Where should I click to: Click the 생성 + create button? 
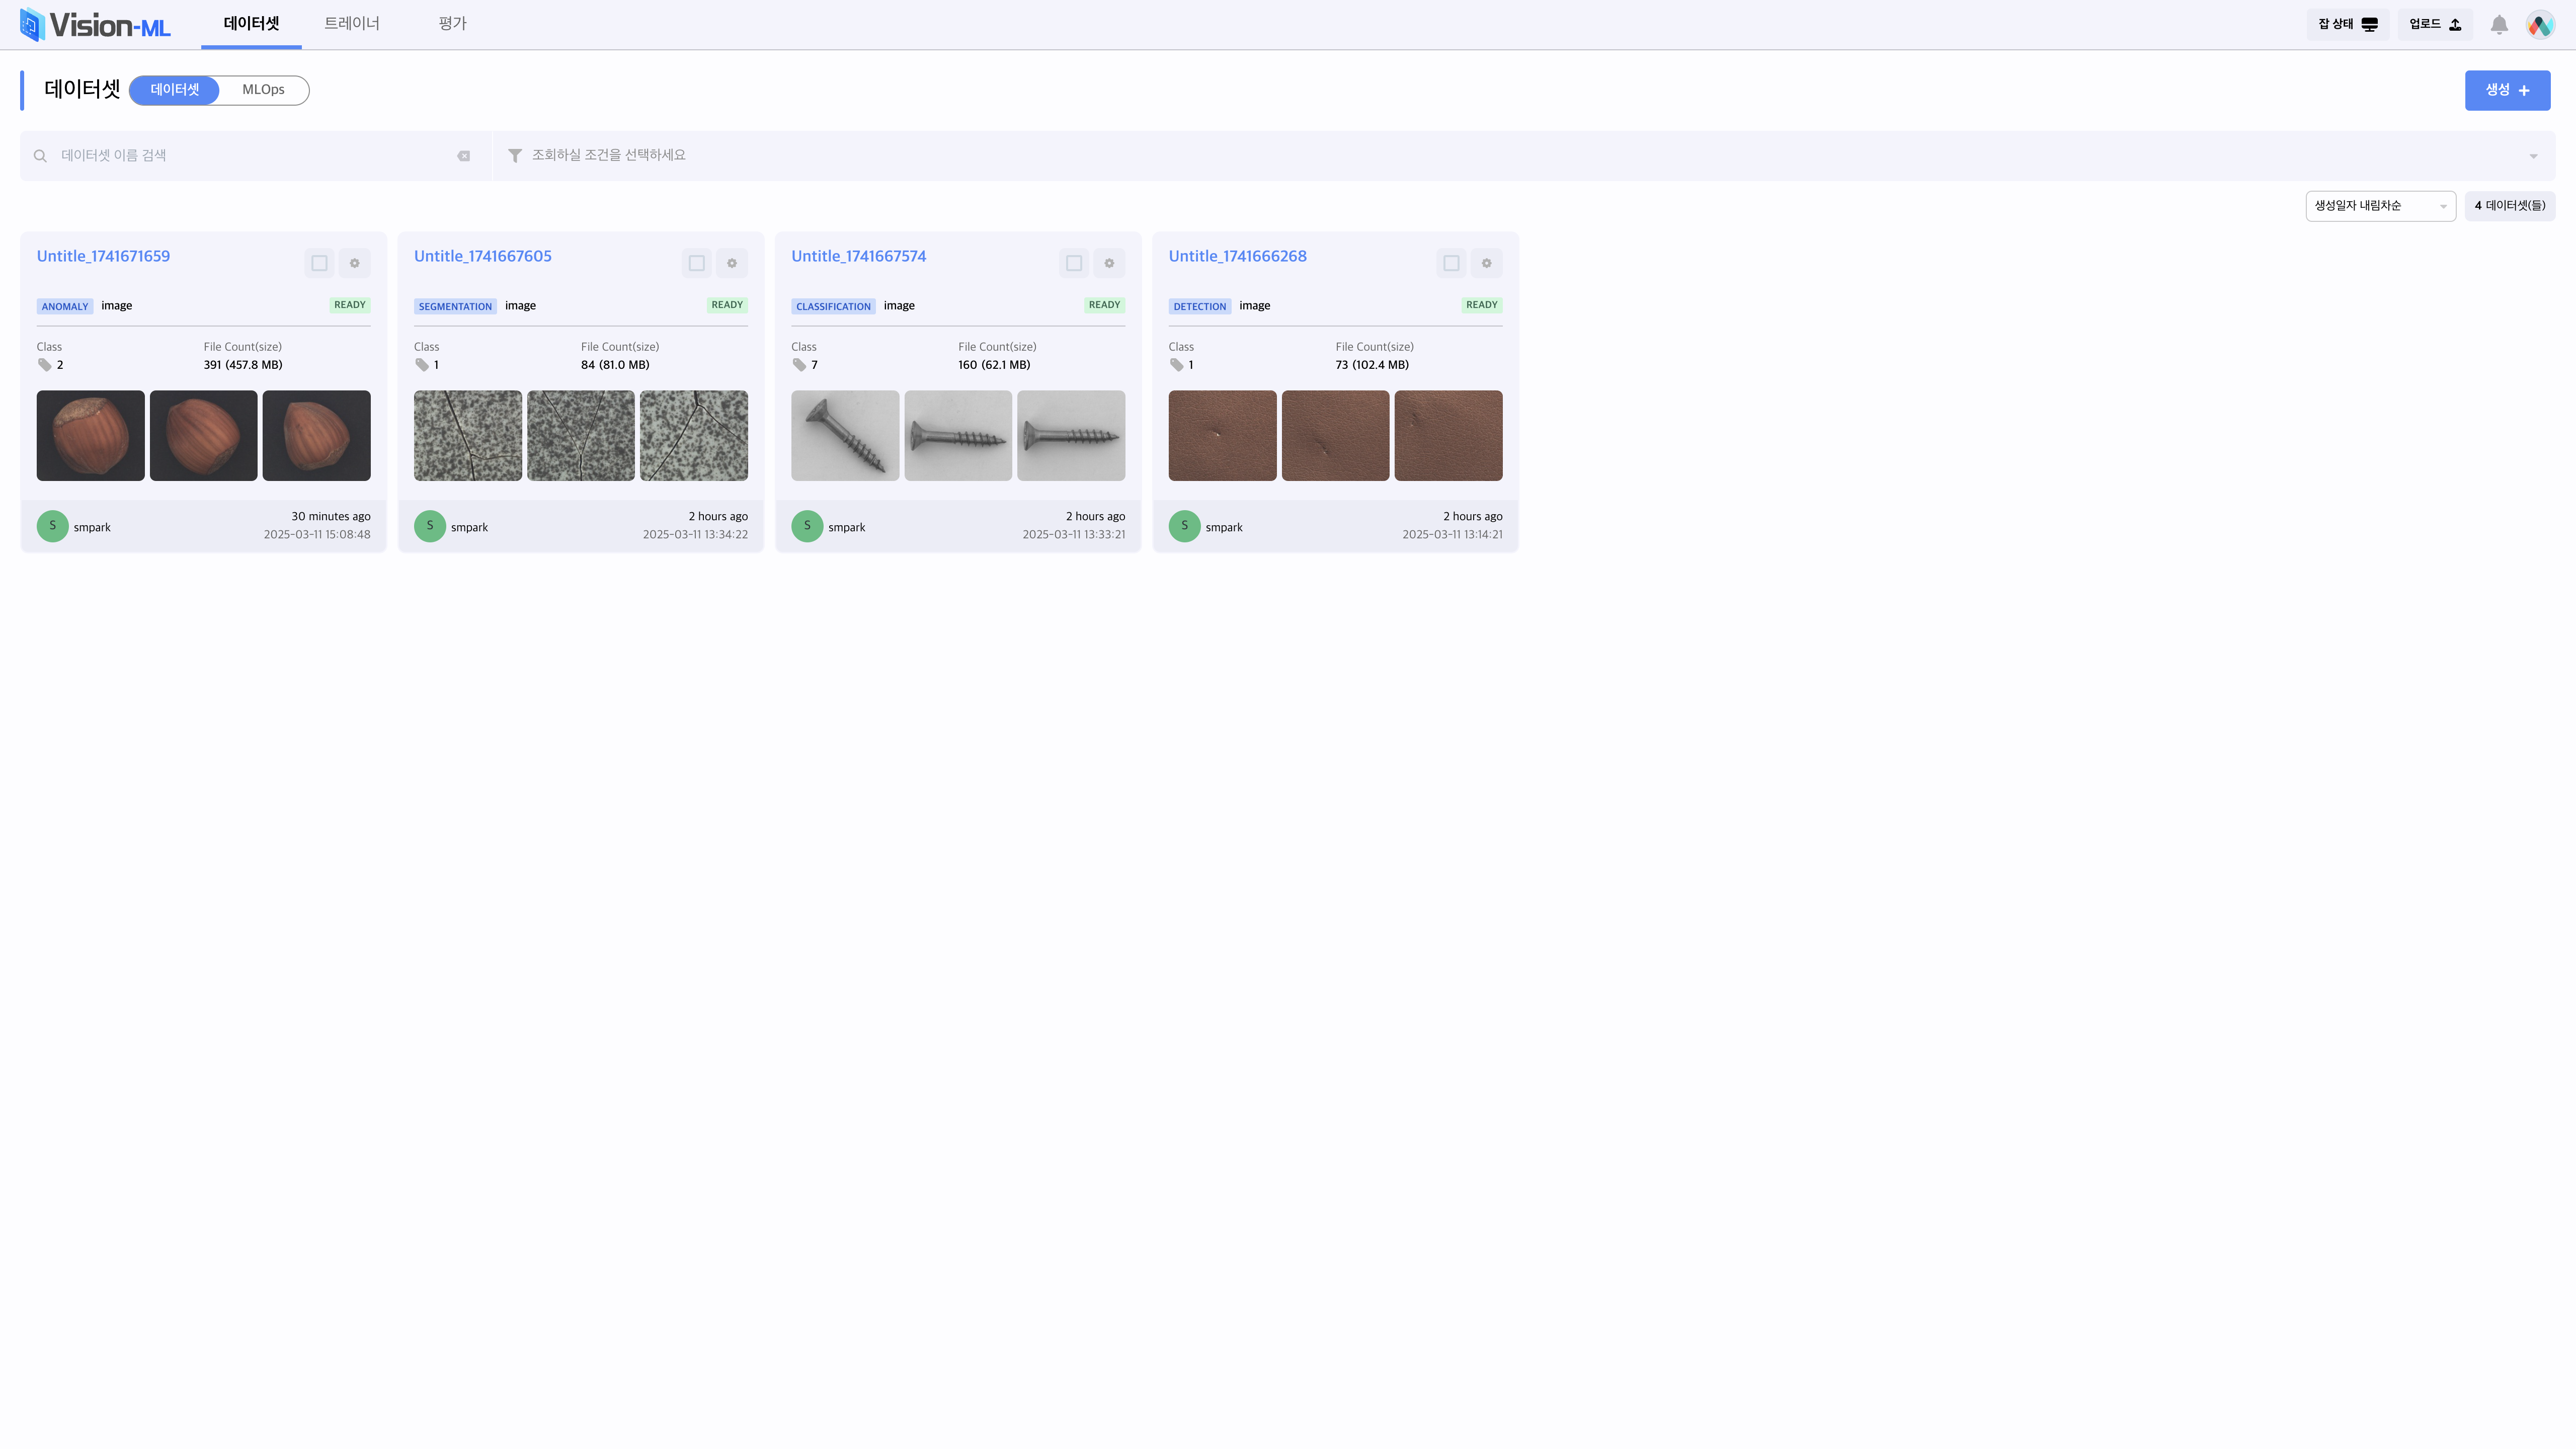(x=2507, y=90)
